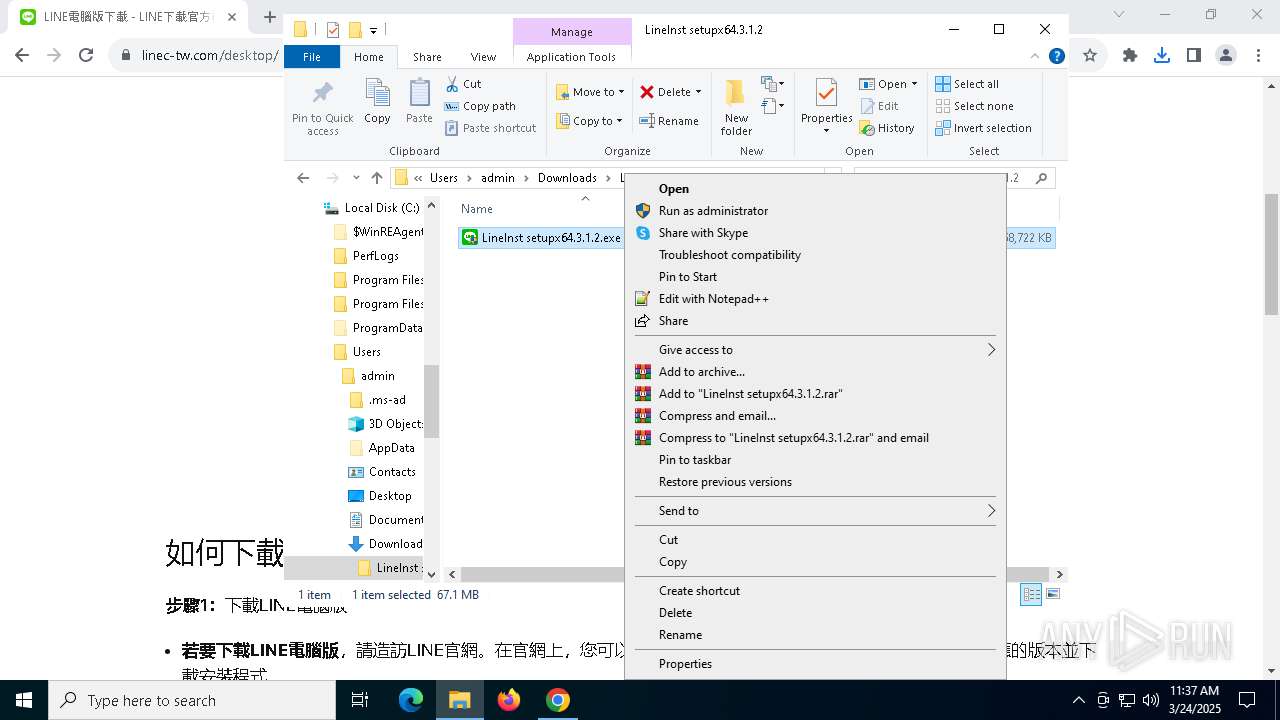Image resolution: width=1280 pixels, height=720 pixels.
Task: Open the File ribbon tab
Action: coord(312,57)
